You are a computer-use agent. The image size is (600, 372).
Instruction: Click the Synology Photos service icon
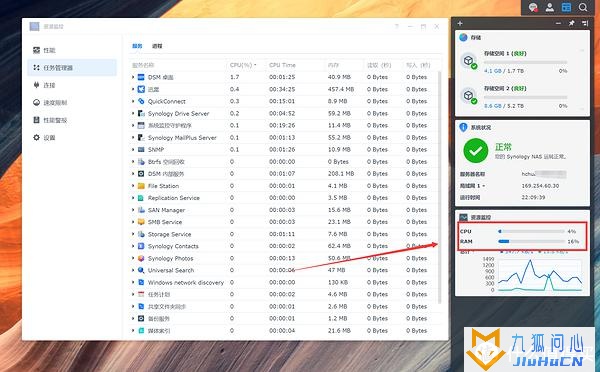pos(141,258)
